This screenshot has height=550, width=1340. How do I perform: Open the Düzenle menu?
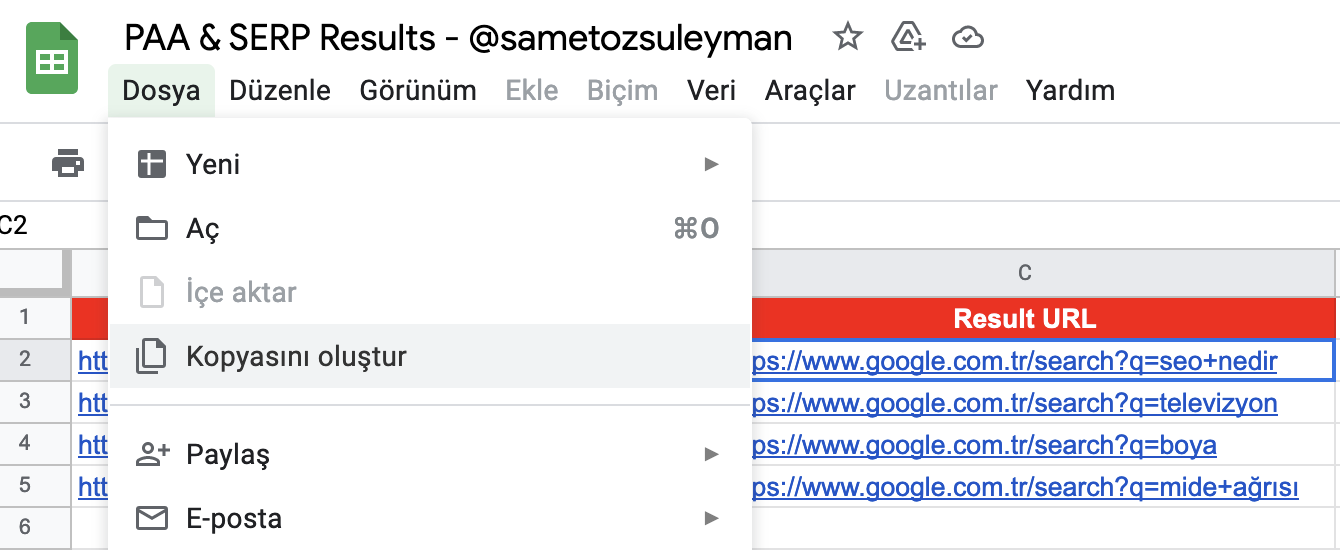[280, 91]
